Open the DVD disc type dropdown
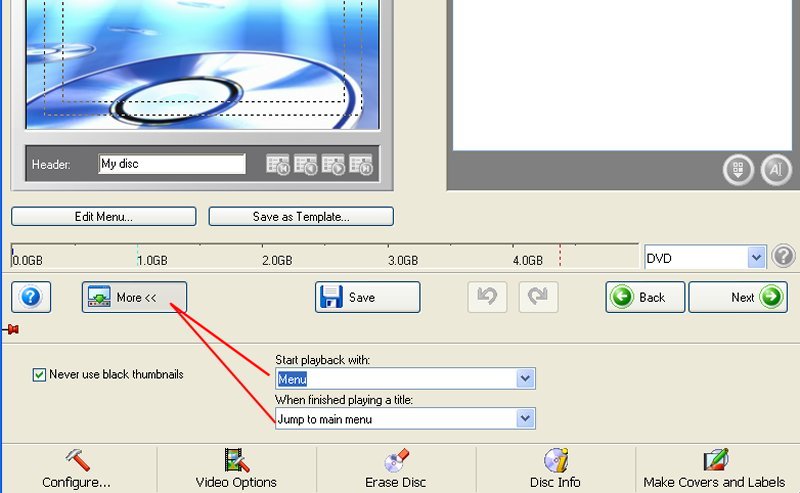 756,258
